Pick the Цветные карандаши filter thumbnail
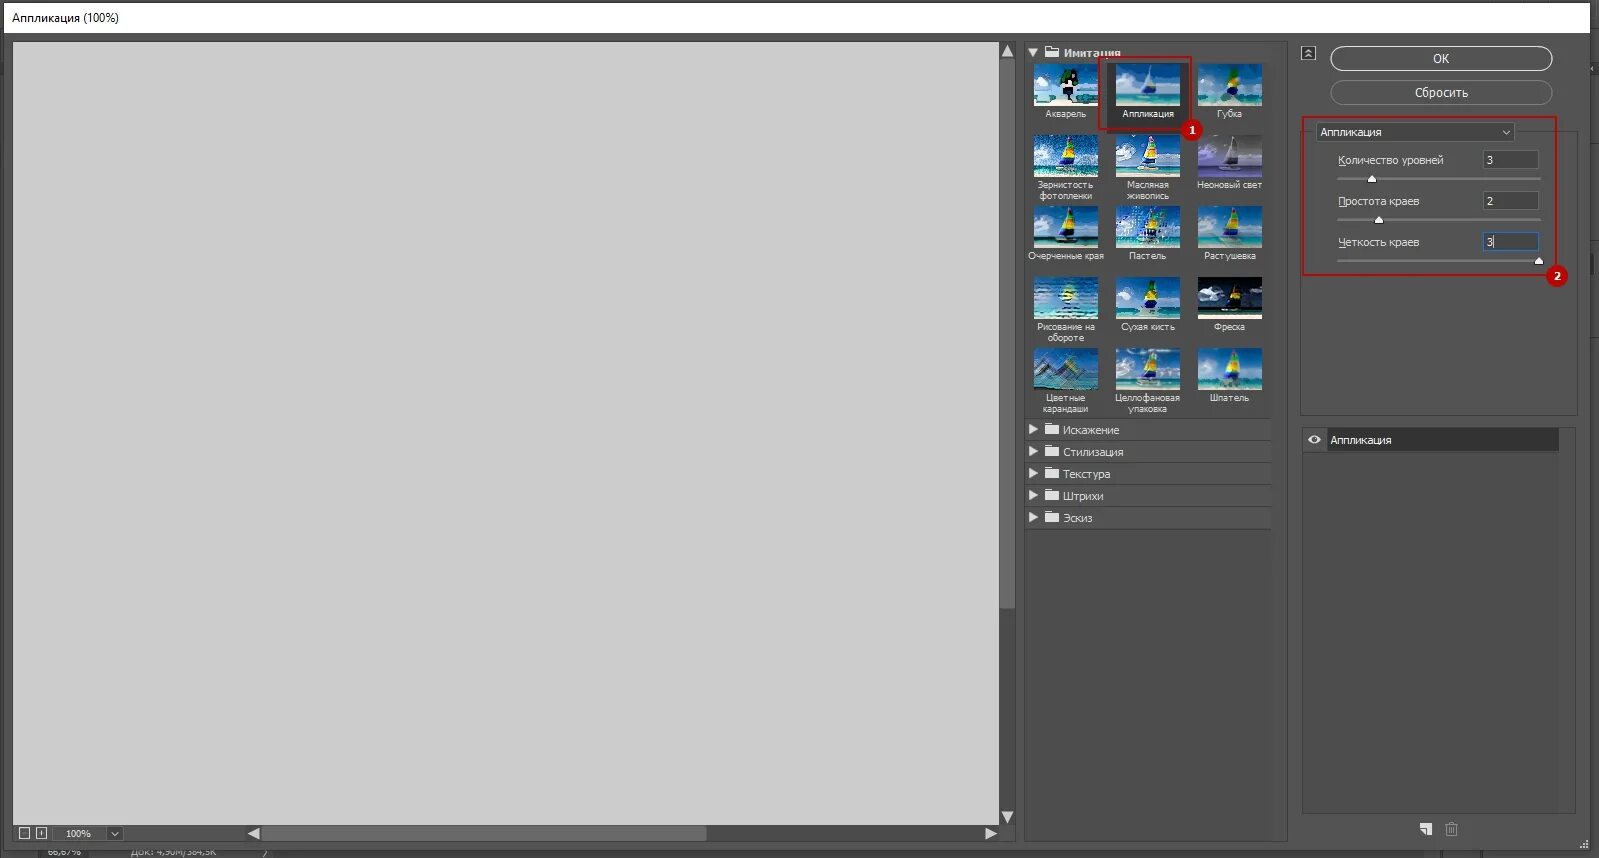The width and height of the screenshot is (1599, 858). click(1066, 369)
